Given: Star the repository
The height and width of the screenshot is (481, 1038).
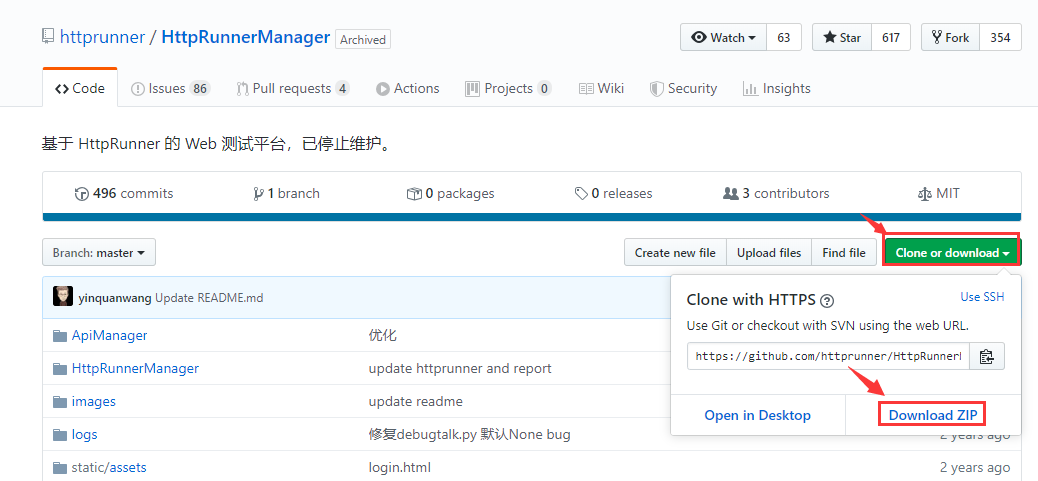Looking at the screenshot, I should pyautogui.click(x=842, y=38).
